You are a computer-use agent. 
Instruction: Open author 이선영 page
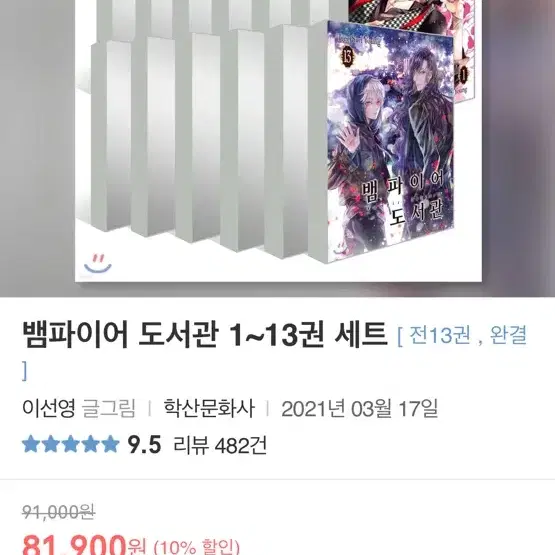pos(49,408)
